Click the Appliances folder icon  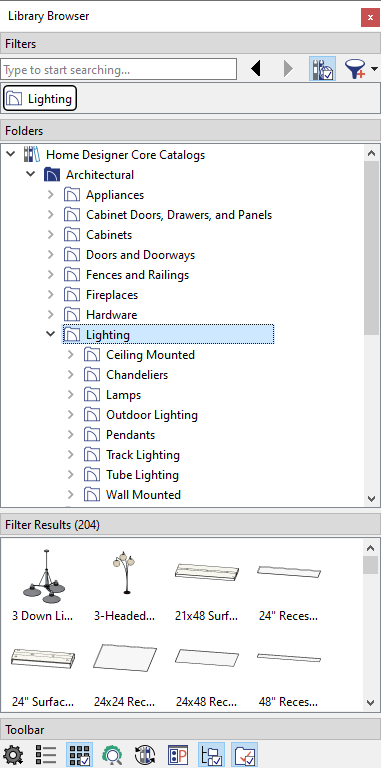[x=72, y=195]
